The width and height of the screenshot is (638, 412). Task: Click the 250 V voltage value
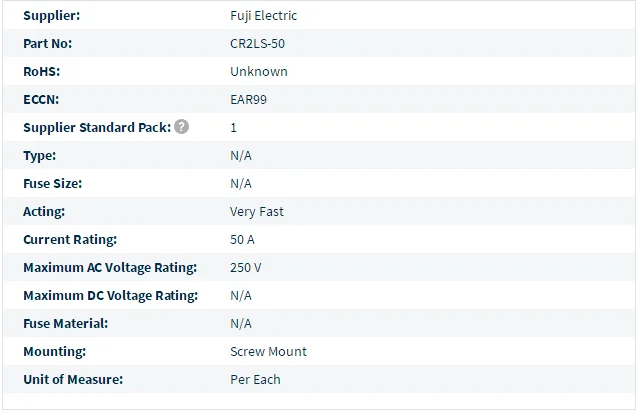pos(246,268)
